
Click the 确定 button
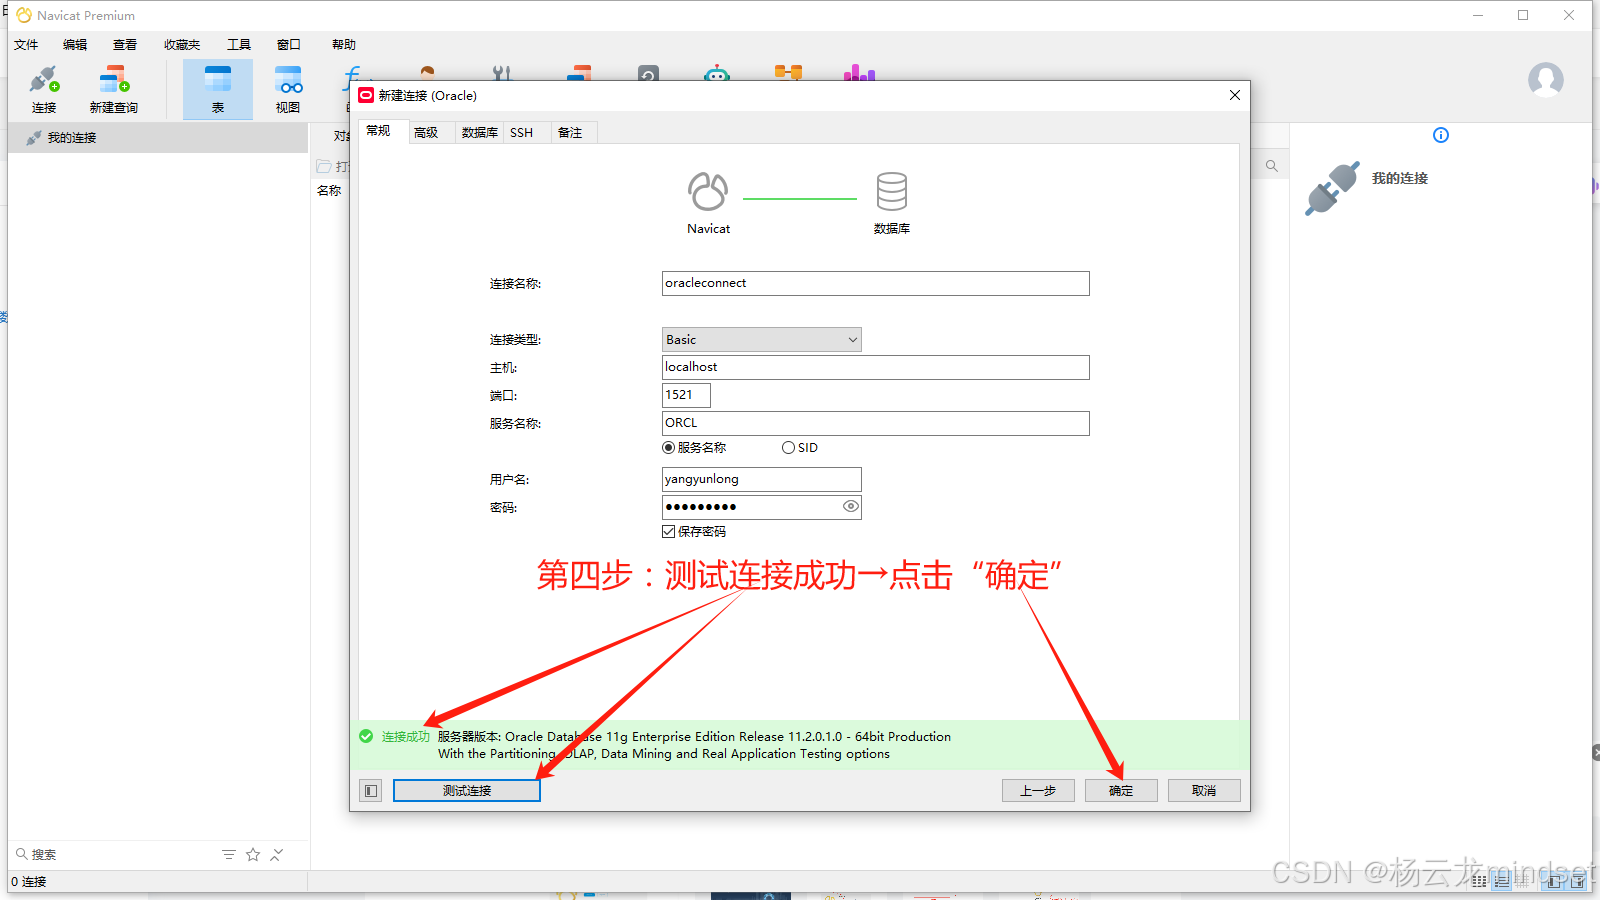pos(1121,791)
